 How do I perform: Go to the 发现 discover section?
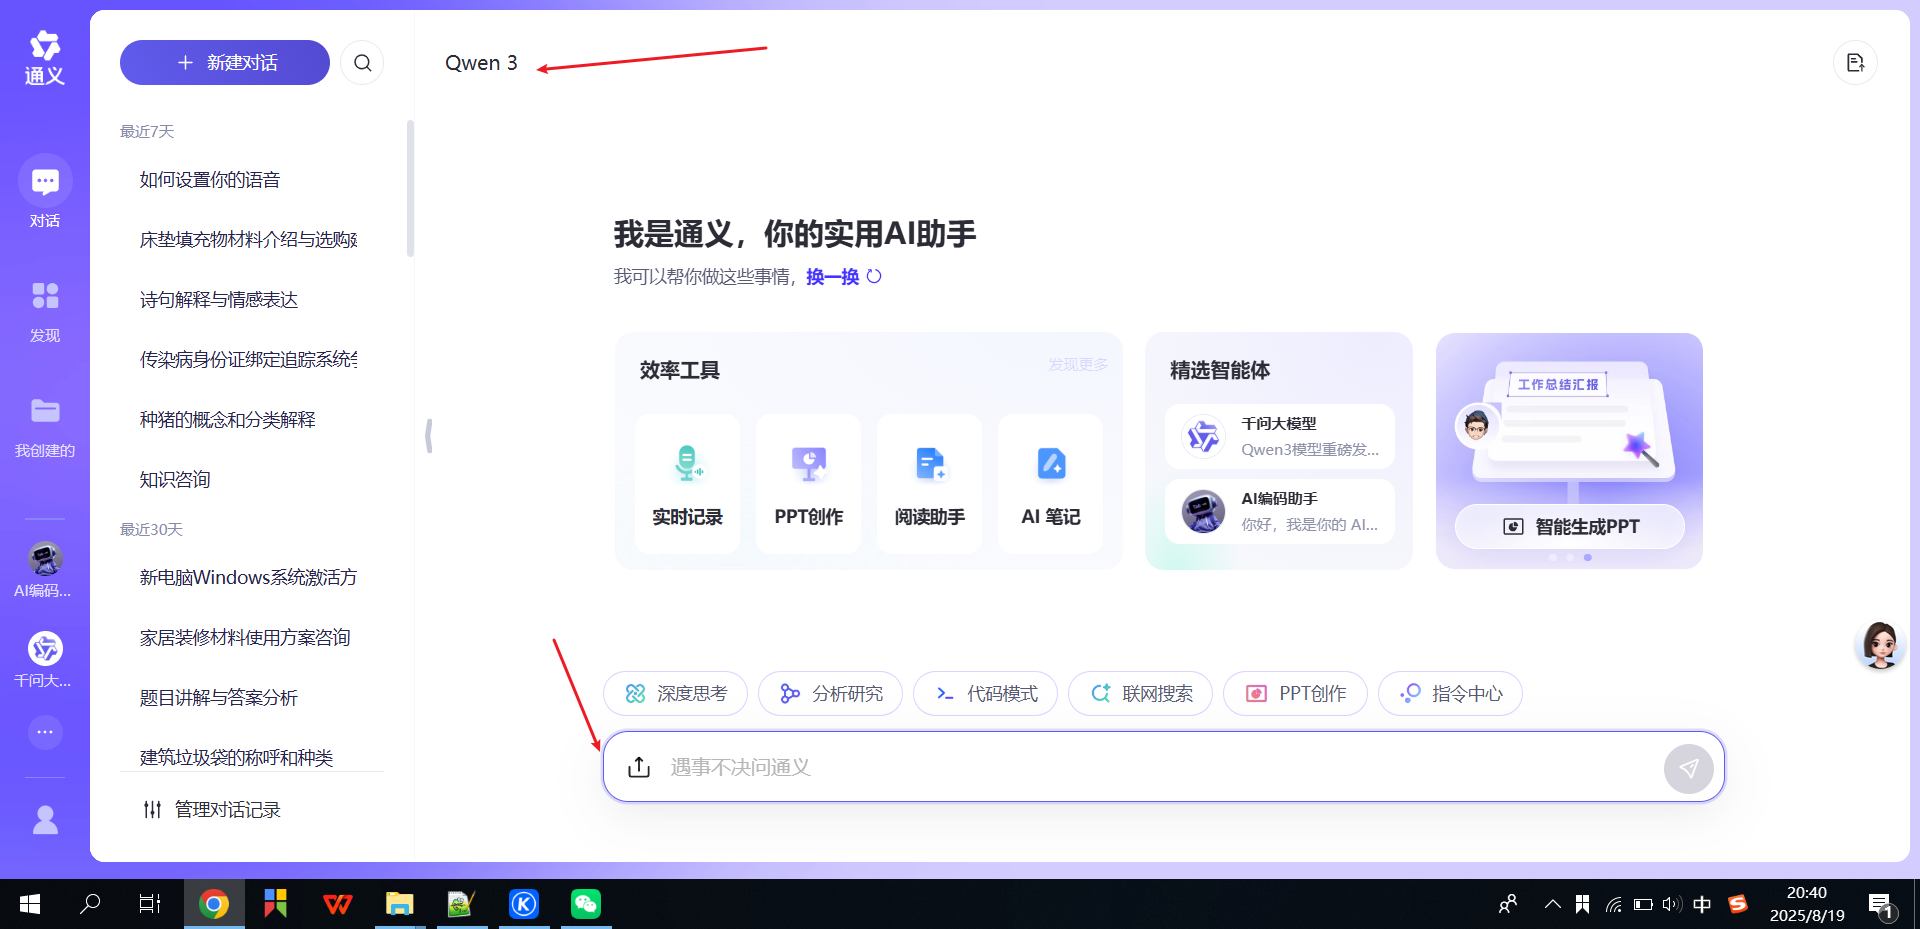tap(45, 311)
